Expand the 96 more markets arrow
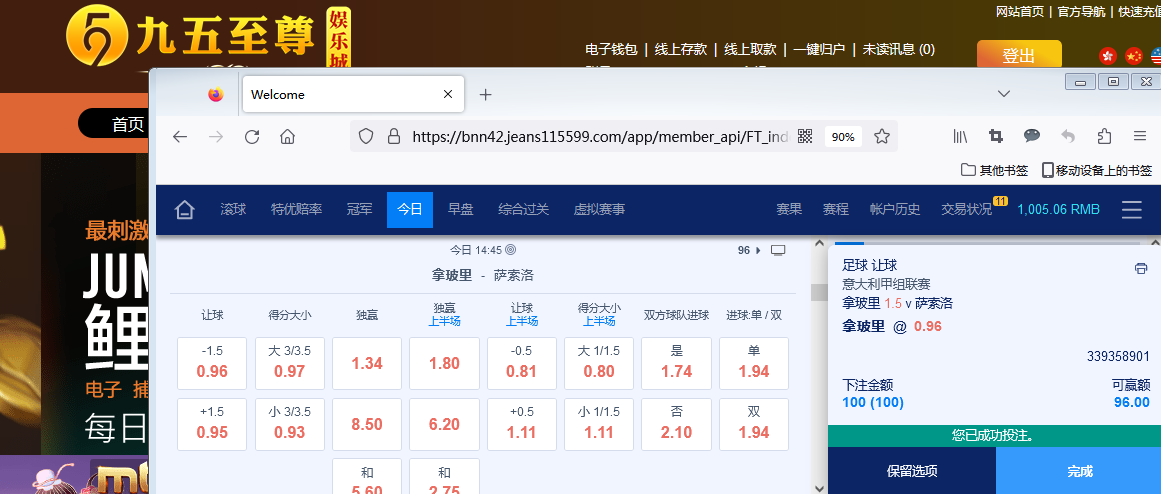The width and height of the screenshot is (1161, 494). click(749, 250)
